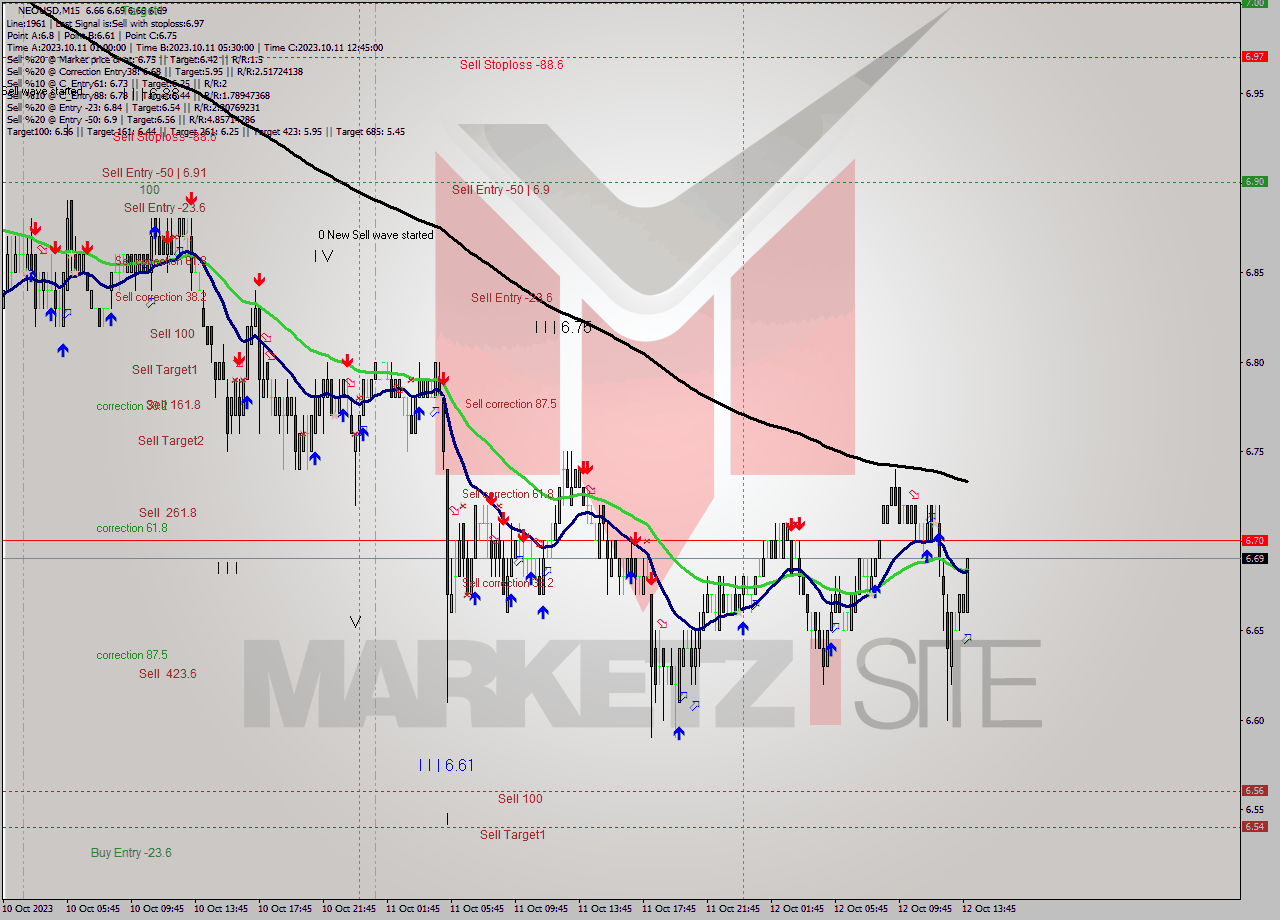
Task: Click the '11 Oct 09:45' time axis label
Action: pyautogui.click(x=540, y=909)
